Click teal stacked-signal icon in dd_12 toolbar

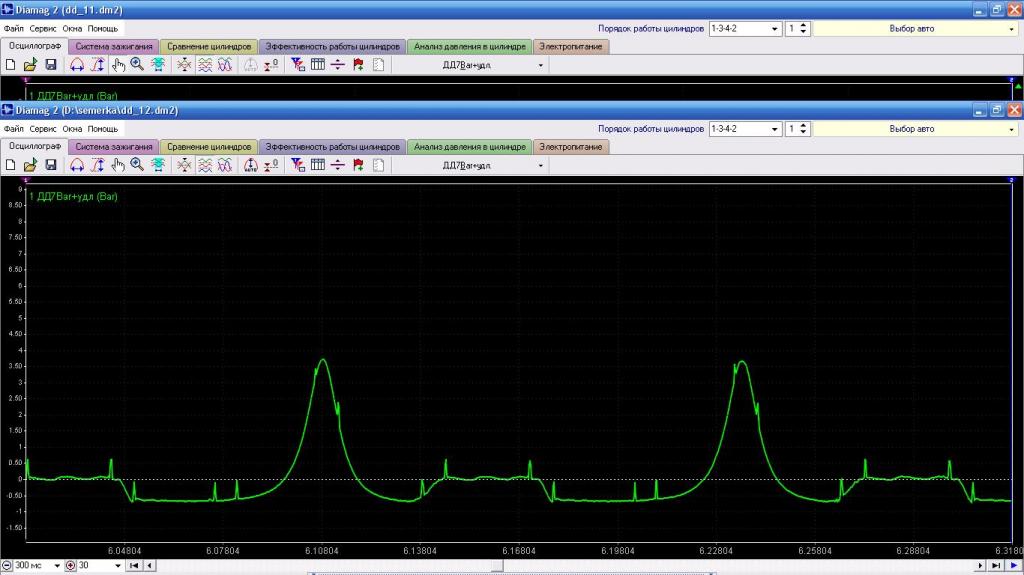(x=158, y=165)
